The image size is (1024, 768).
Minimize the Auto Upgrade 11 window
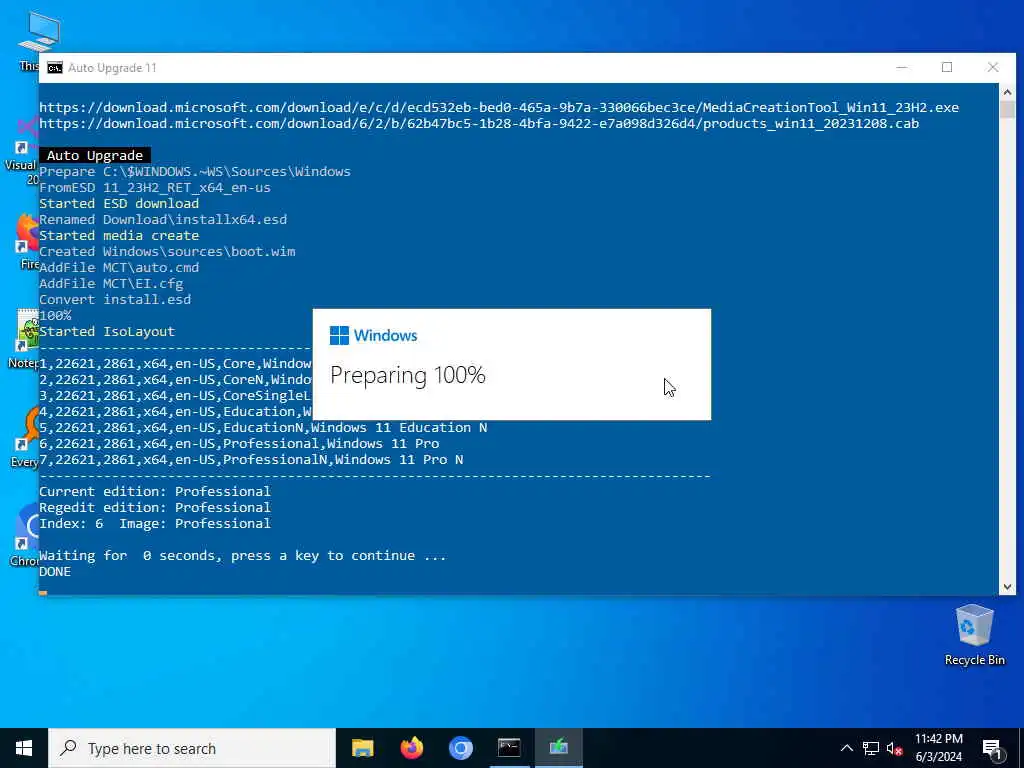(x=902, y=67)
